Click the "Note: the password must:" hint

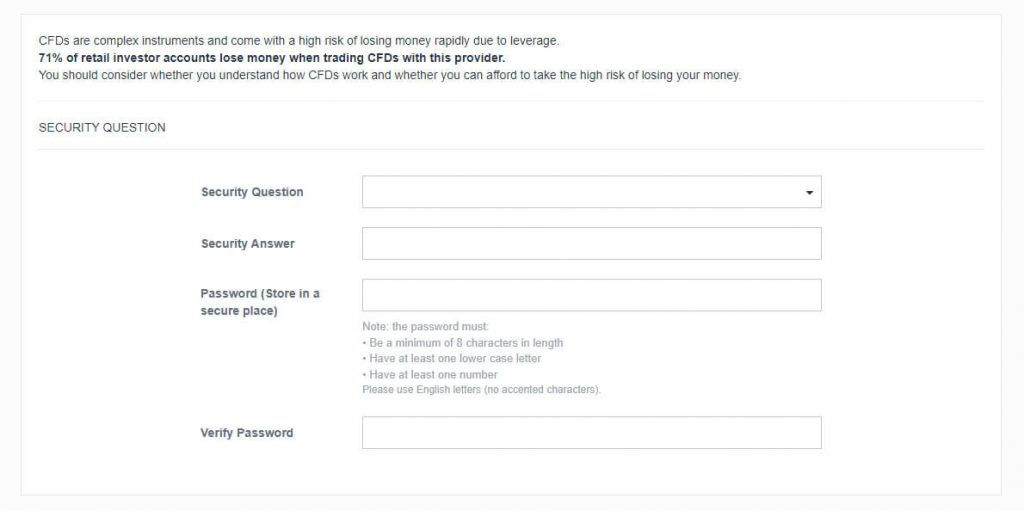point(425,327)
